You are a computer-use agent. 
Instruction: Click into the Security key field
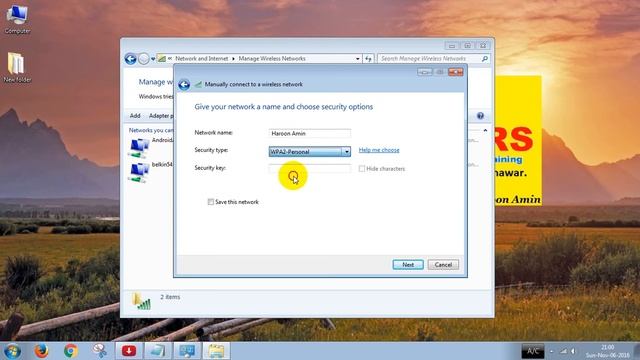pos(310,169)
